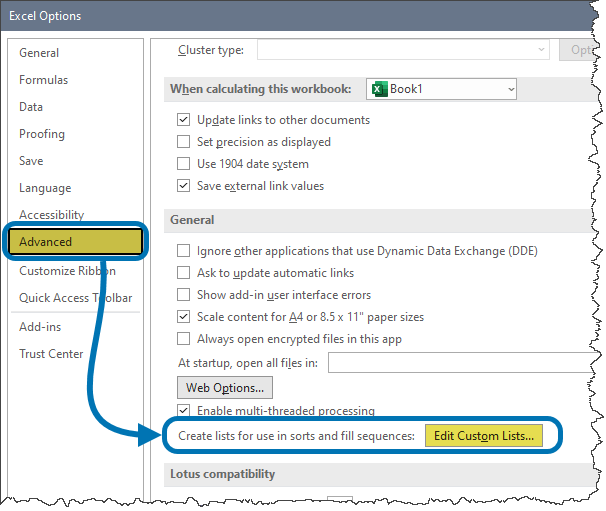Enable Ask to update automatic links

[183, 273]
